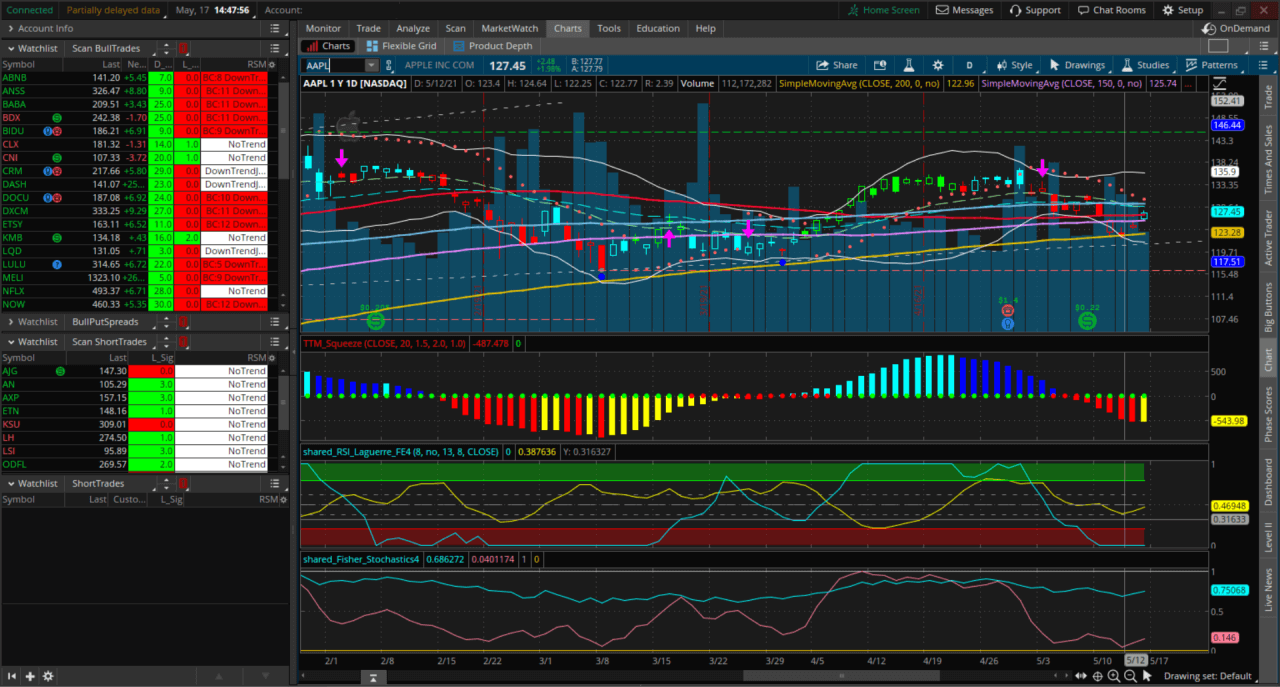
Task: Click detach window icon beside OnDemand
Action: tap(1218, 46)
